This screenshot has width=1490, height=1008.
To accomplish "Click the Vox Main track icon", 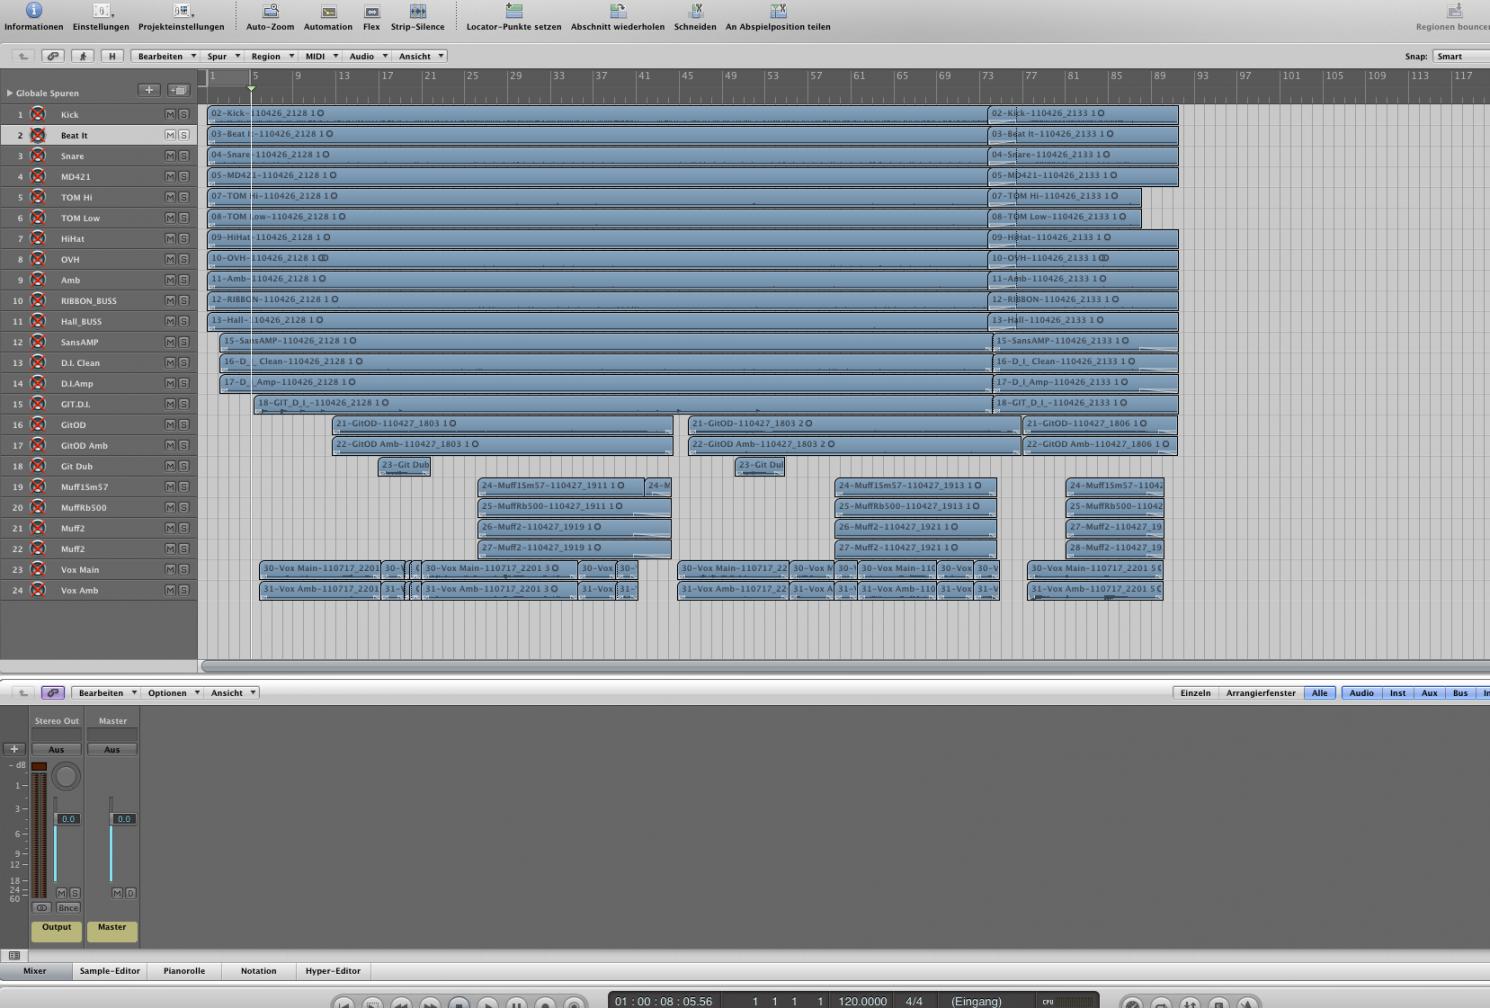I will 38,569.
